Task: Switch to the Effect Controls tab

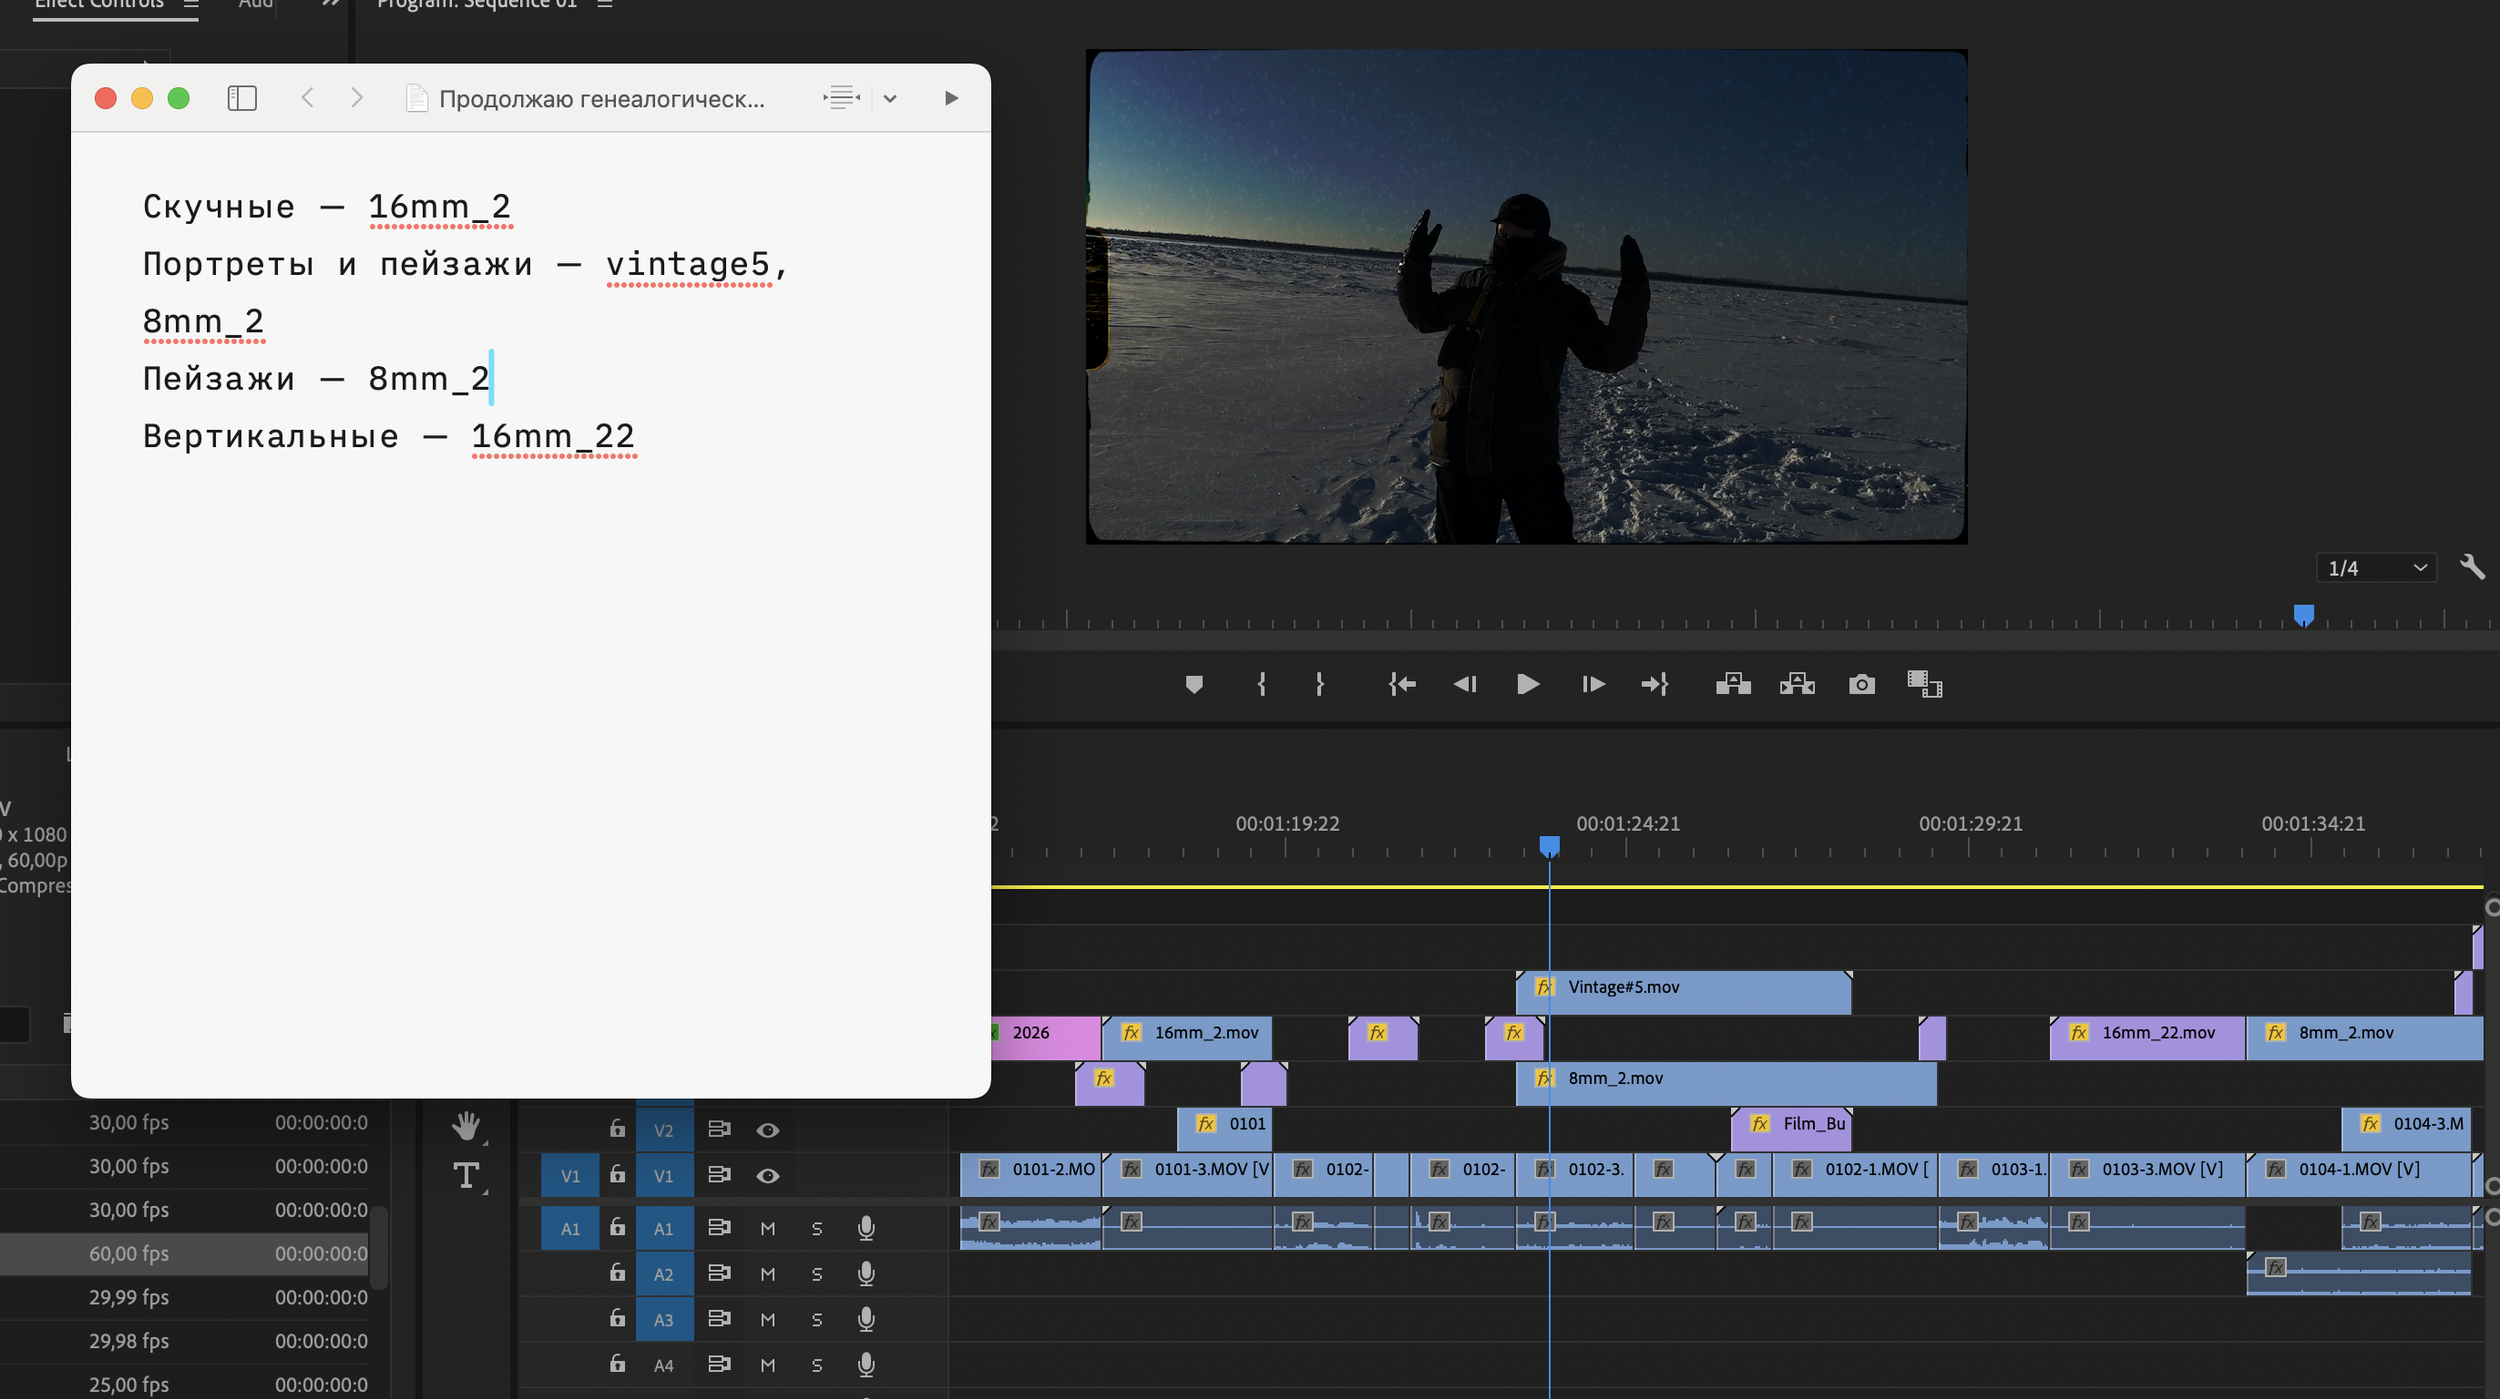Action: (x=98, y=5)
